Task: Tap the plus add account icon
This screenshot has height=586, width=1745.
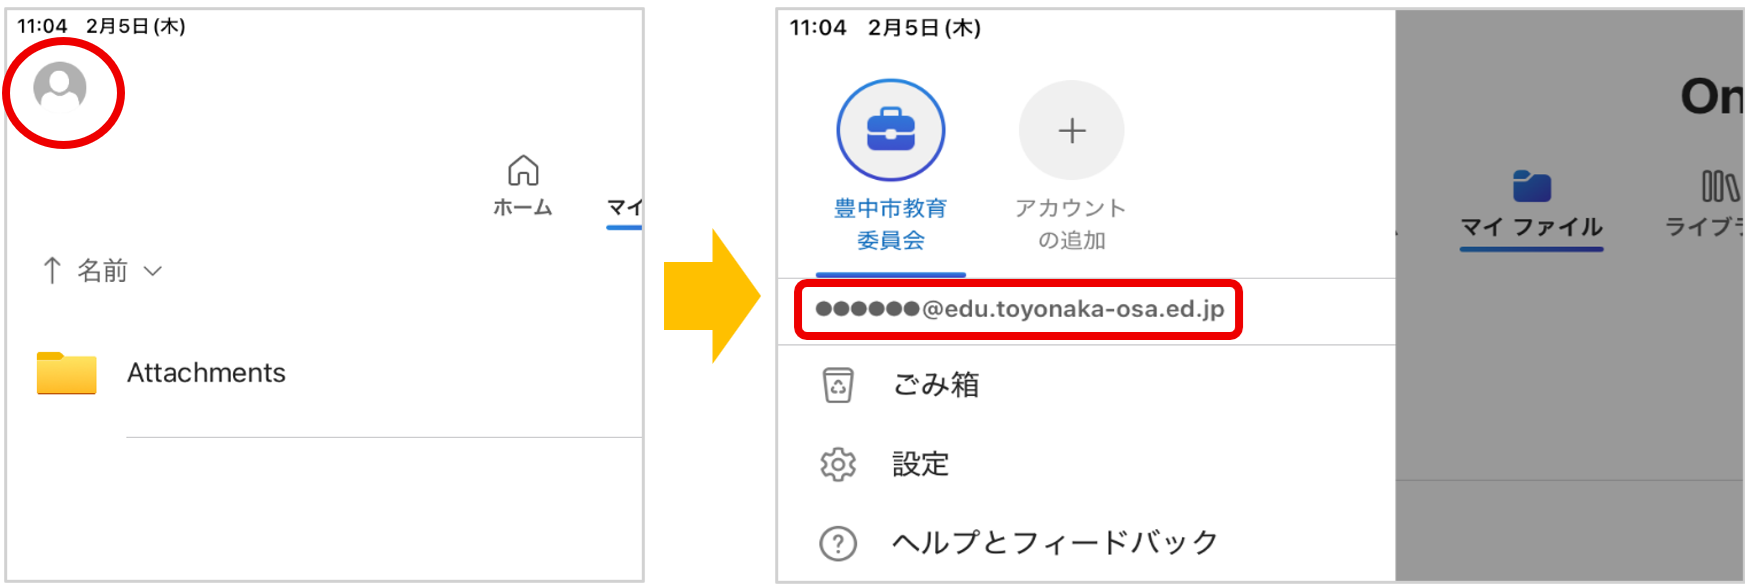Action: (x=1071, y=131)
